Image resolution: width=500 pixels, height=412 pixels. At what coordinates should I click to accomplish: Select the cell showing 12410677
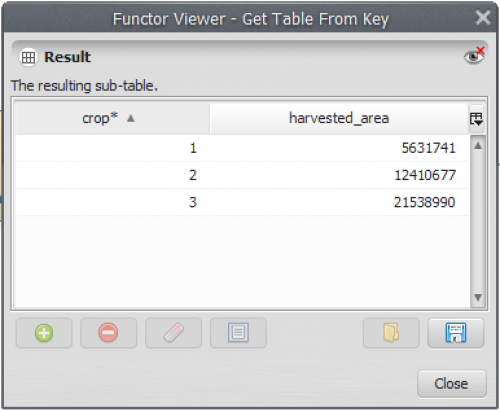(x=339, y=175)
